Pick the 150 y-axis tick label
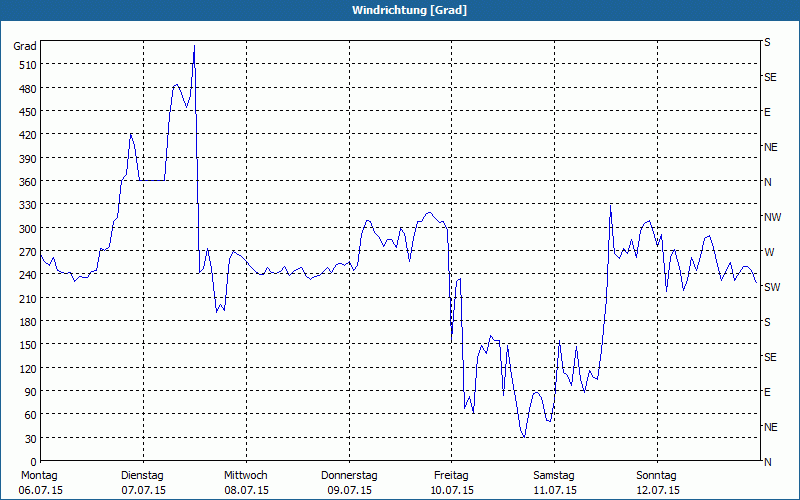The width and height of the screenshot is (800, 500). pyautogui.click(x=28, y=345)
